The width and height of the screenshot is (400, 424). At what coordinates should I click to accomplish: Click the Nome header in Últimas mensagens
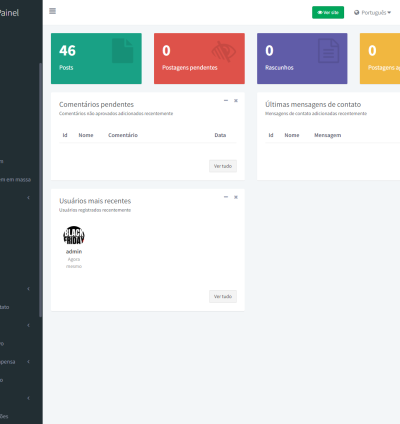click(x=292, y=135)
